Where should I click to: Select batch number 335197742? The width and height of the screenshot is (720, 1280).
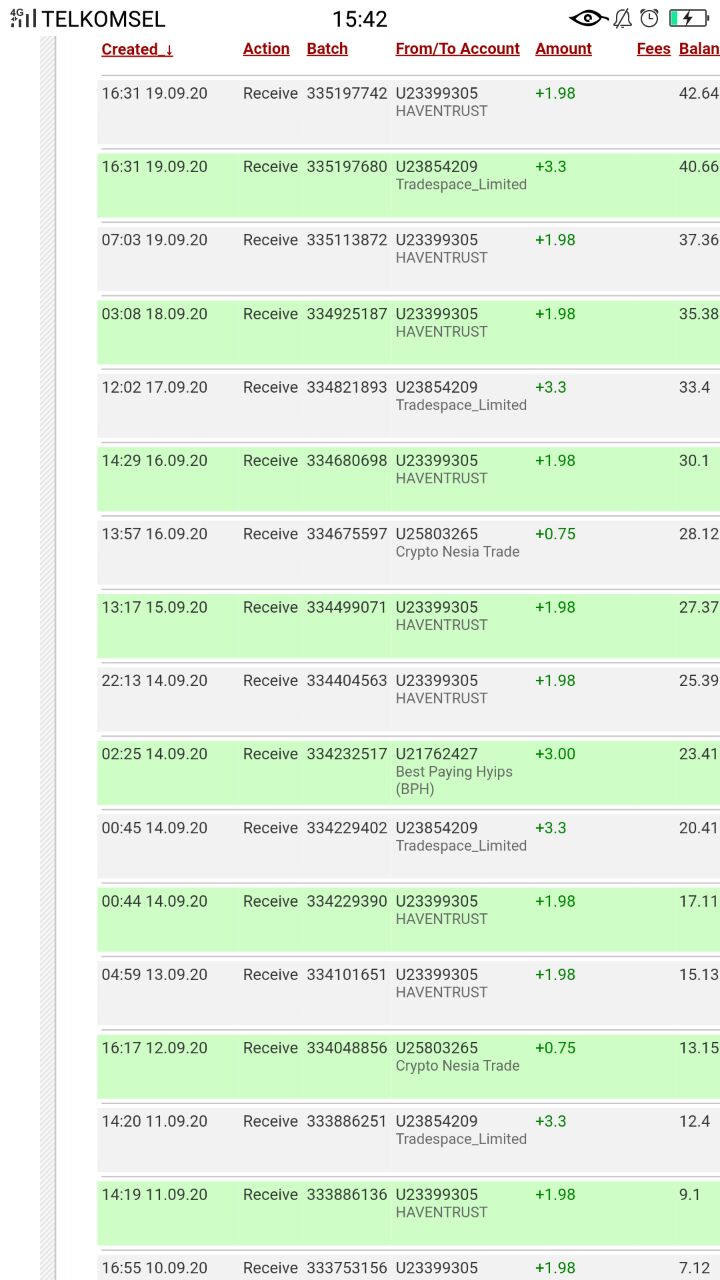point(347,93)
